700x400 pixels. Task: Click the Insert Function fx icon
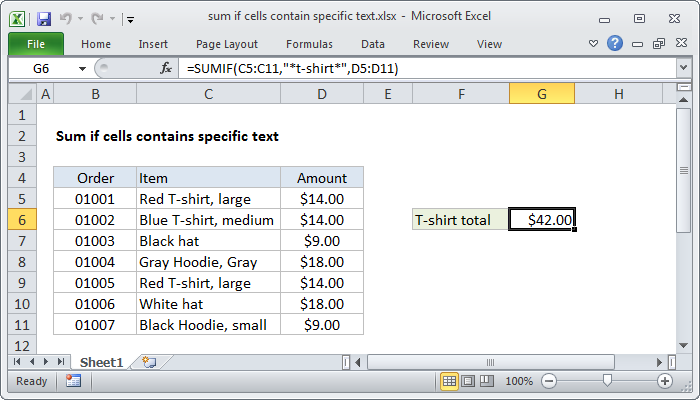[166, 67]
